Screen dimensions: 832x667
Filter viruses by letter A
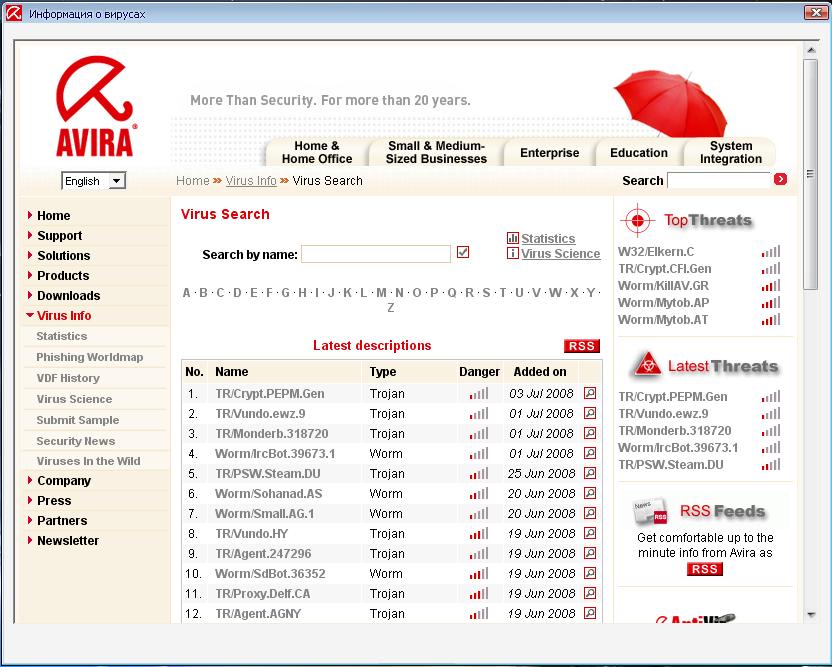click(186, 293)
